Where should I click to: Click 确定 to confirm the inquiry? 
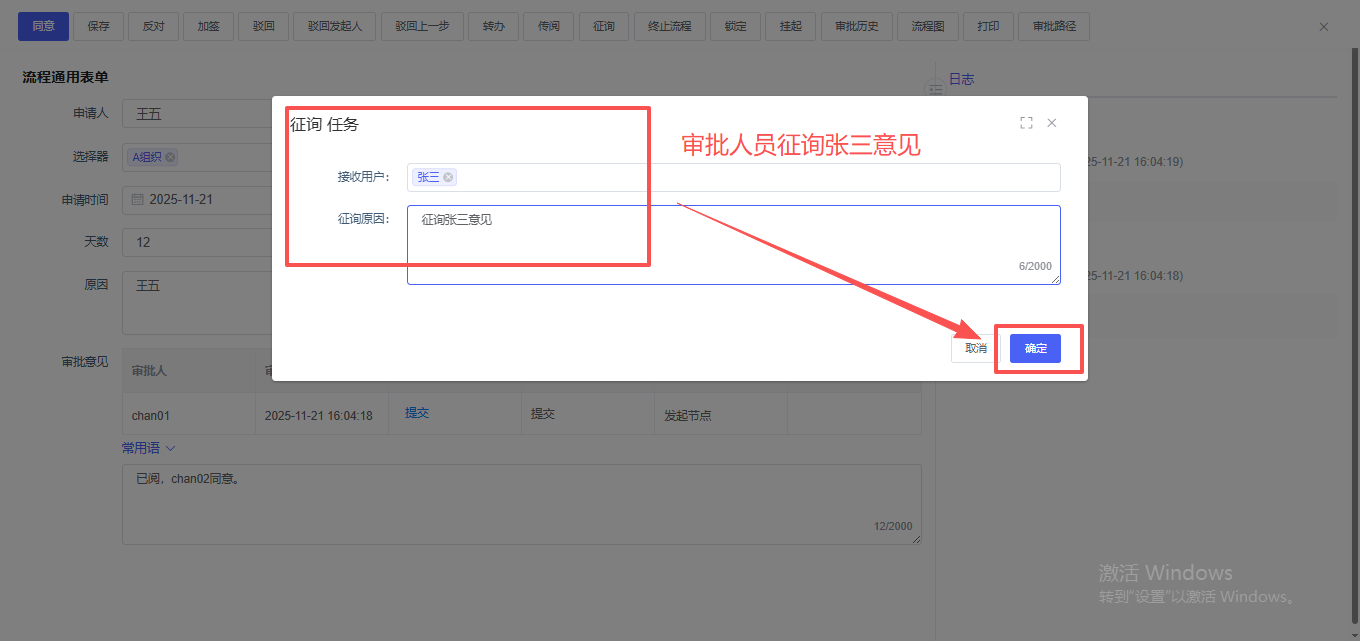click(x=1035, y=348)
